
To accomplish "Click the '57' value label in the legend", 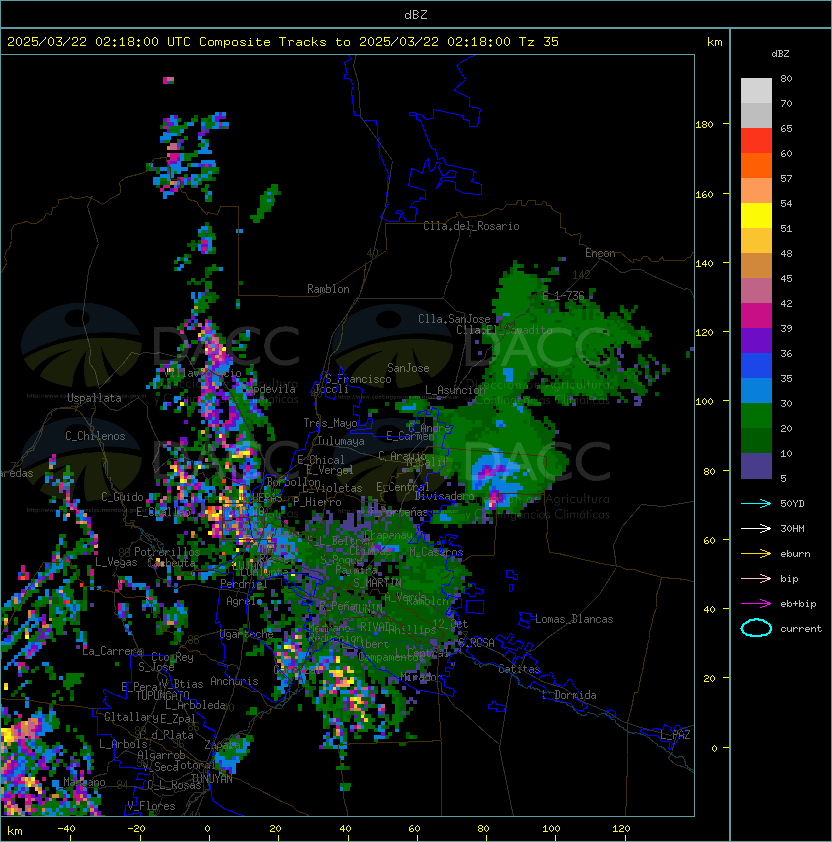I will [x=786, y=178].
